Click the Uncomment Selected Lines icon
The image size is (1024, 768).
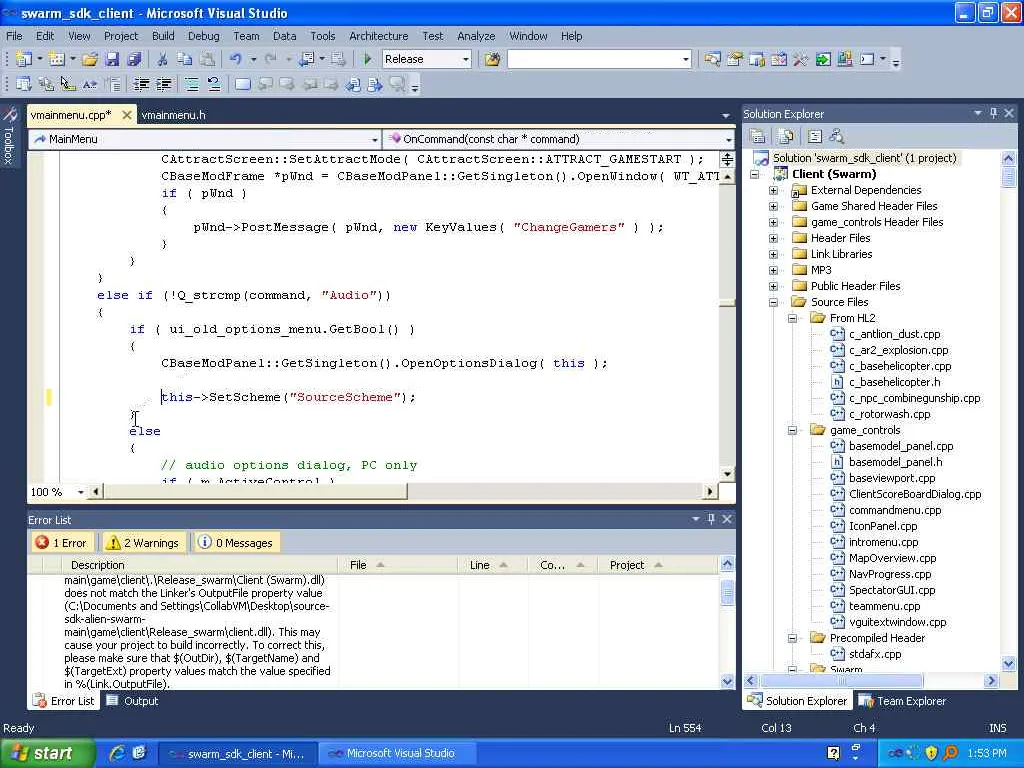pos(214,84)
